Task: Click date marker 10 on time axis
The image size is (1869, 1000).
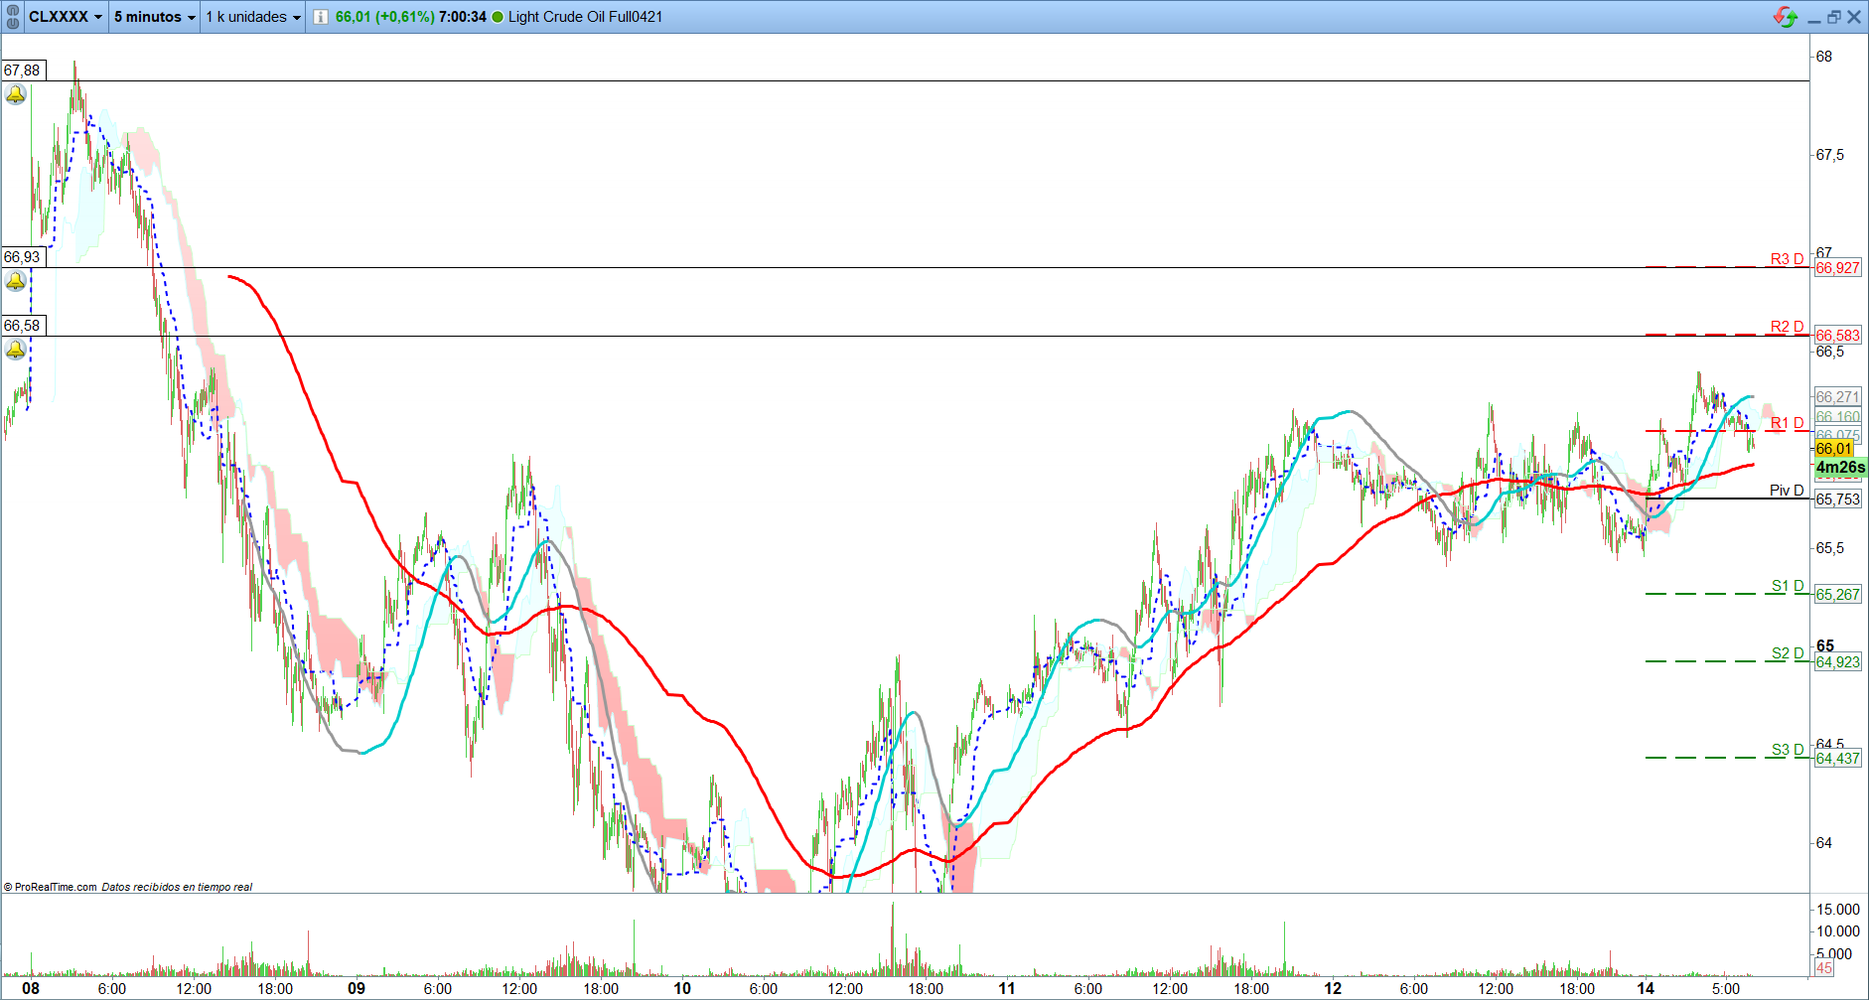Action: point(682,988)
